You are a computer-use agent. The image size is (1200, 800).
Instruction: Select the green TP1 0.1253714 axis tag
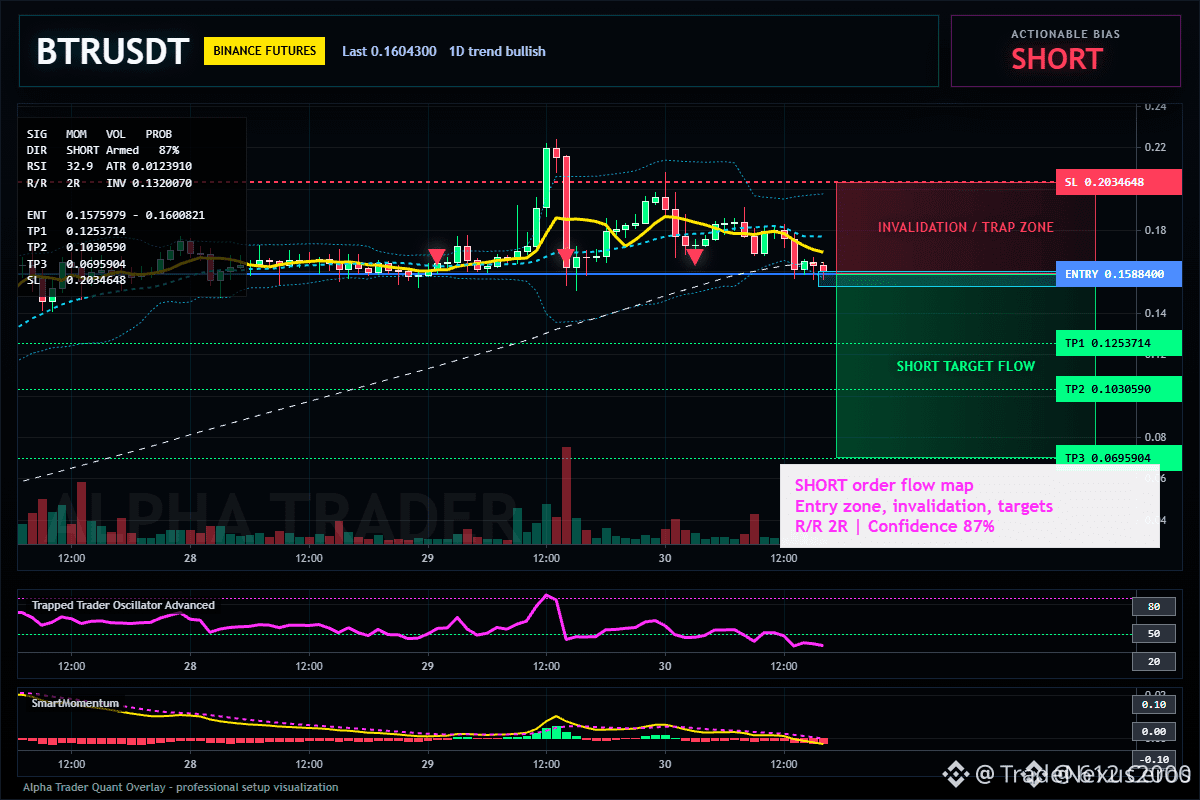[1118, 343]
